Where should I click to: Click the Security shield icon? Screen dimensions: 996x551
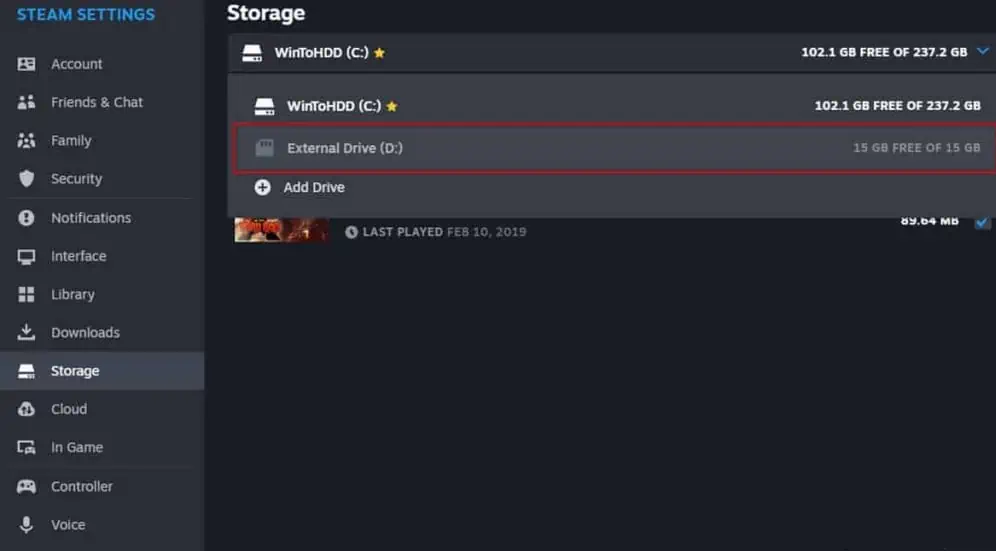tap(27, 179)
